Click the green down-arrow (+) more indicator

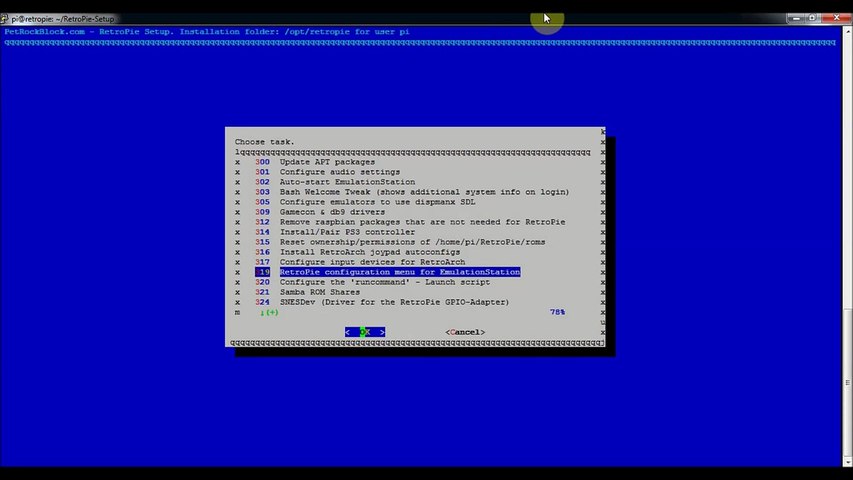269,312
